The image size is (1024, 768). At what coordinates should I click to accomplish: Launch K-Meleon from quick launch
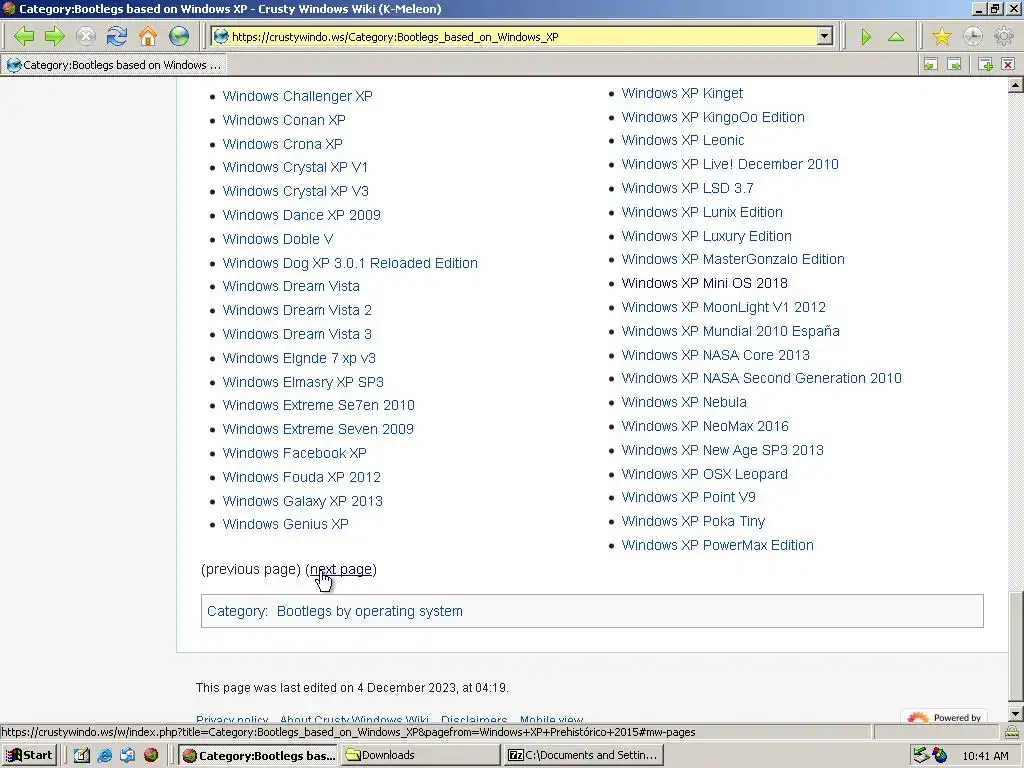(x=151, y=756)
